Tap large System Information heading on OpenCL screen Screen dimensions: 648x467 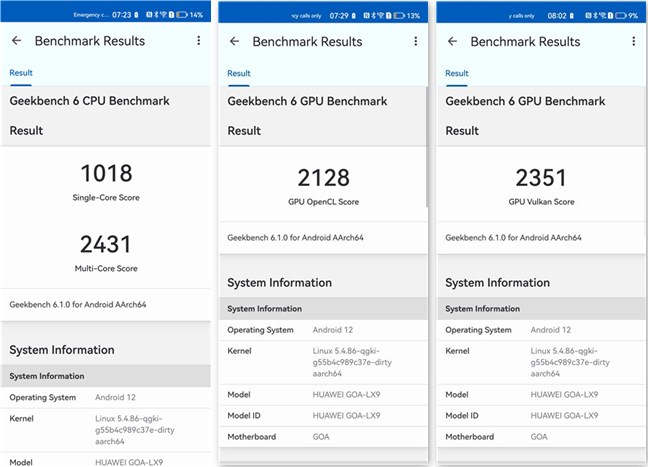(279, 283)
